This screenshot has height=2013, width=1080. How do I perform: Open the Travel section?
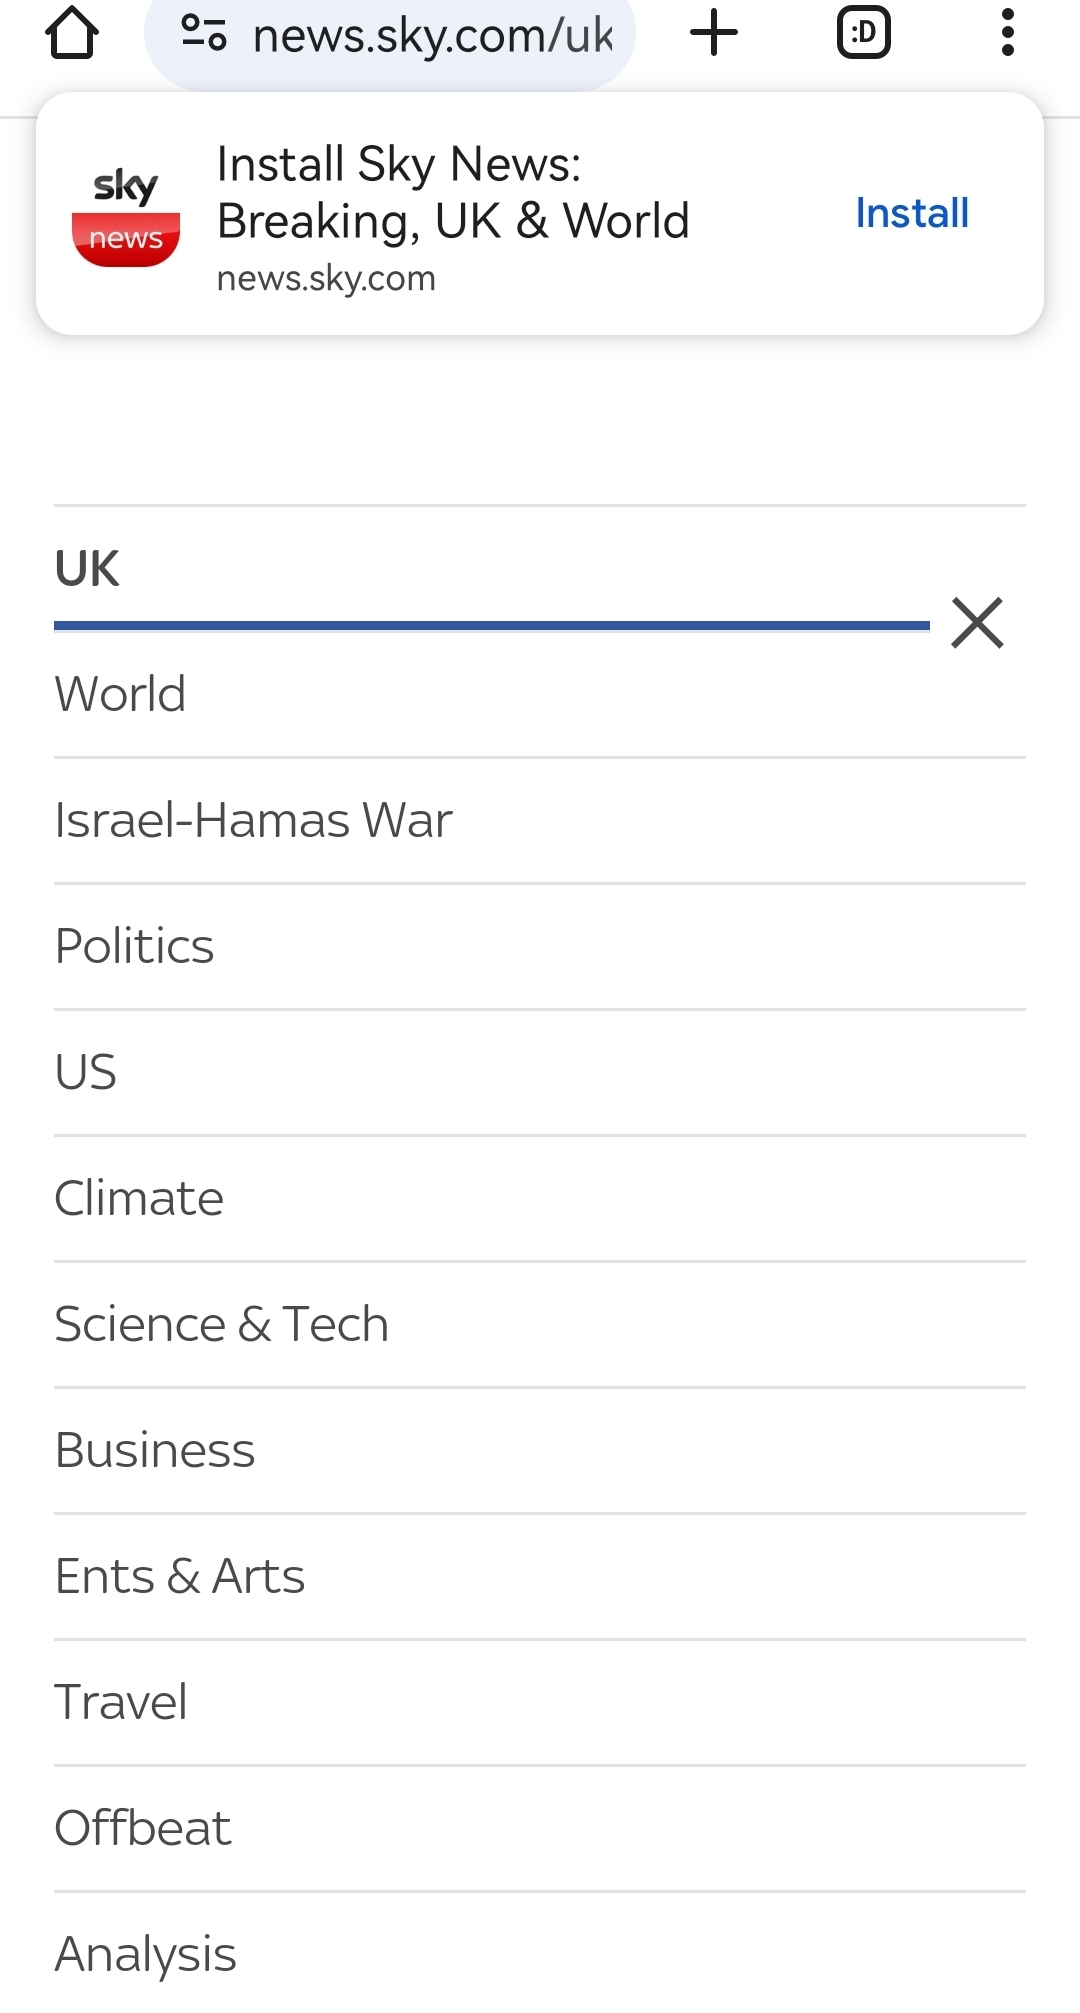121,1702
